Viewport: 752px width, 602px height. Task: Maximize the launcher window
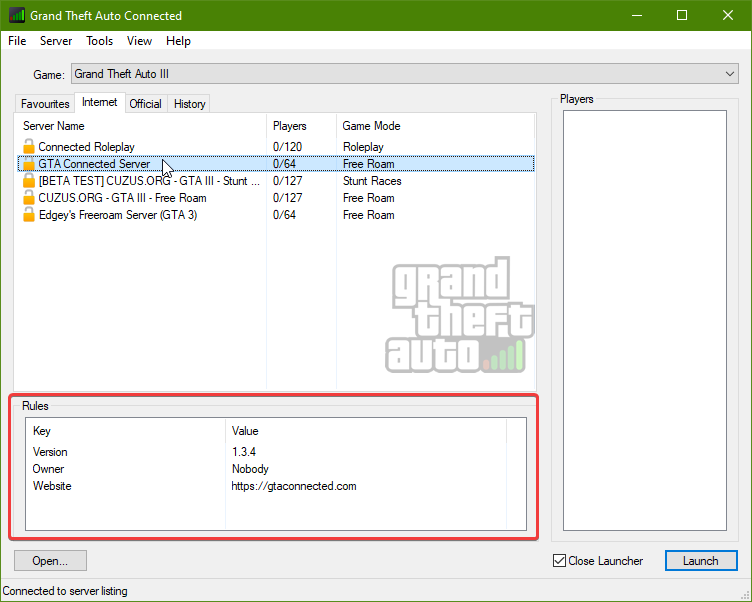pos(682,15)
